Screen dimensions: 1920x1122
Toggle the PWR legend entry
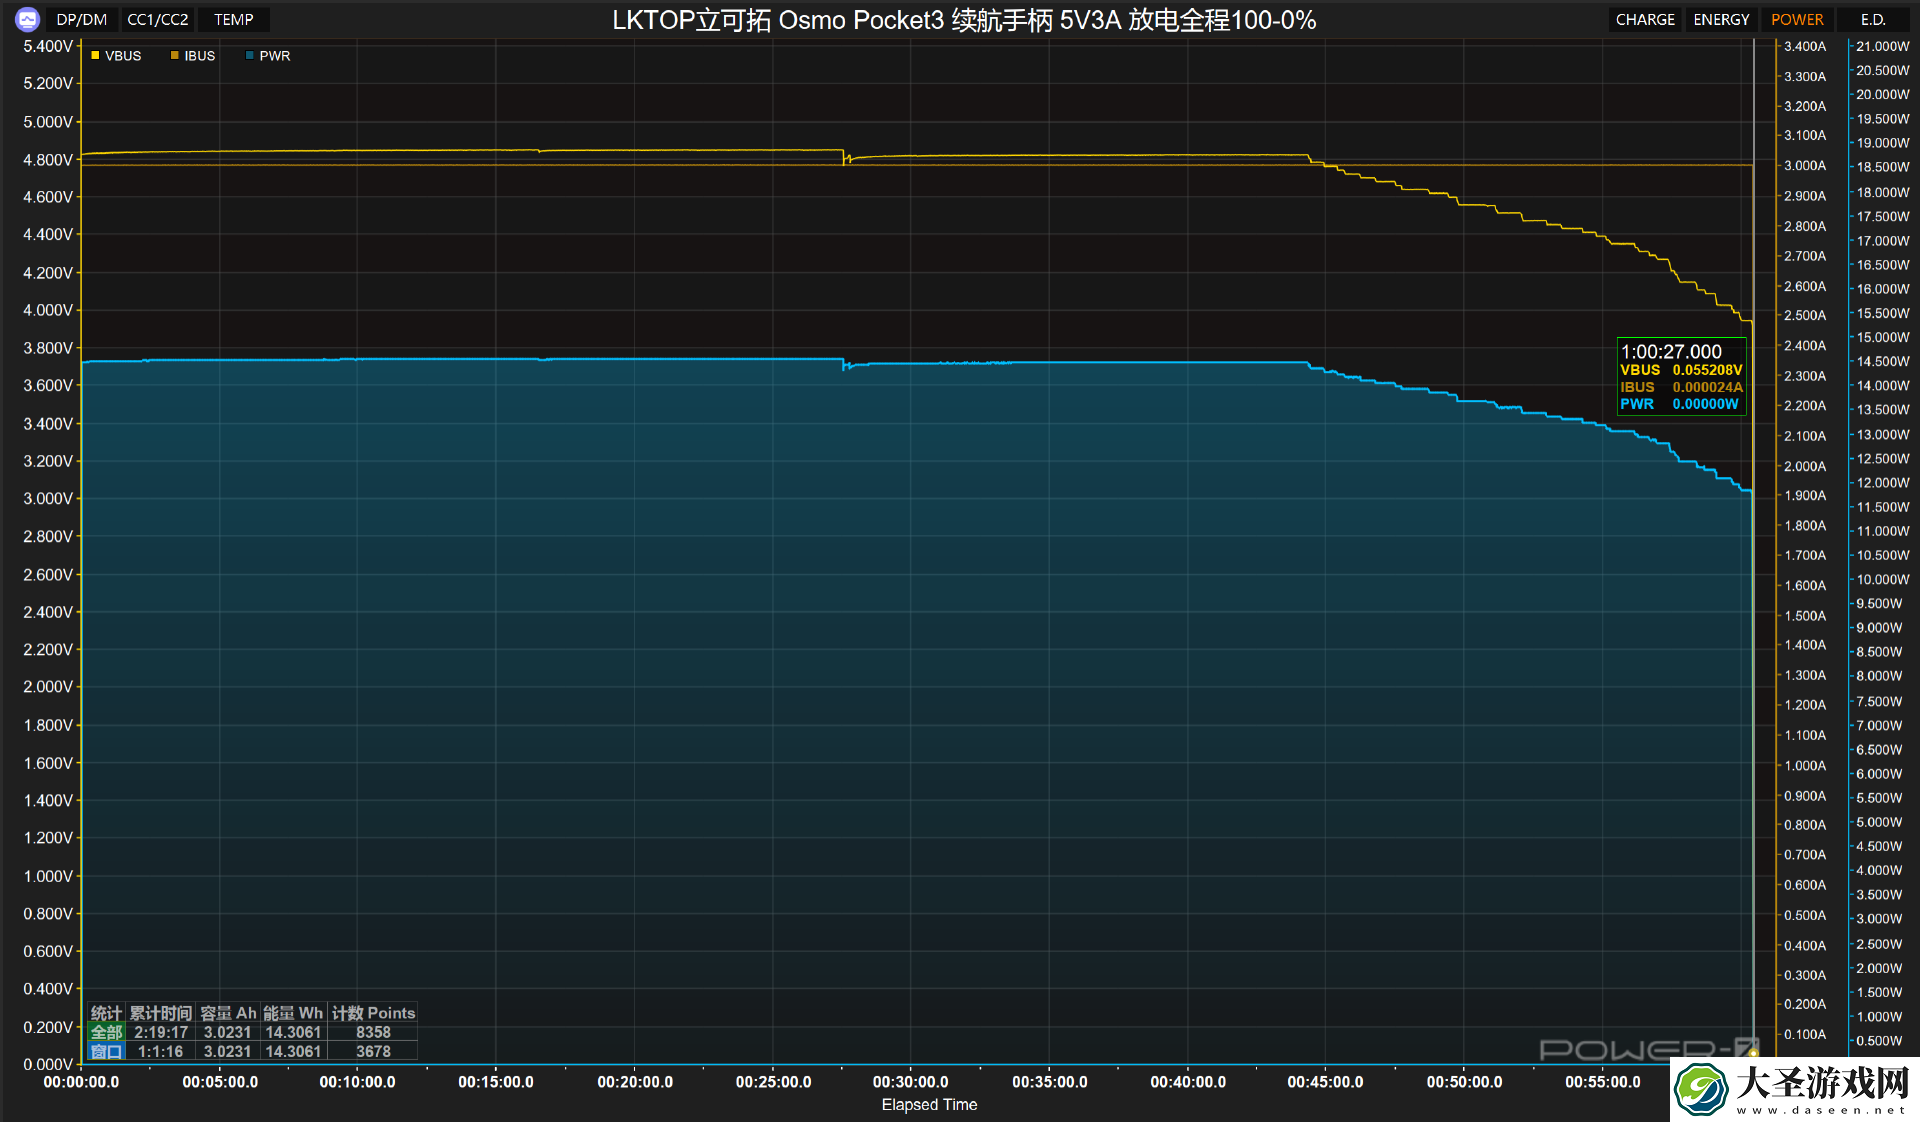268,56
